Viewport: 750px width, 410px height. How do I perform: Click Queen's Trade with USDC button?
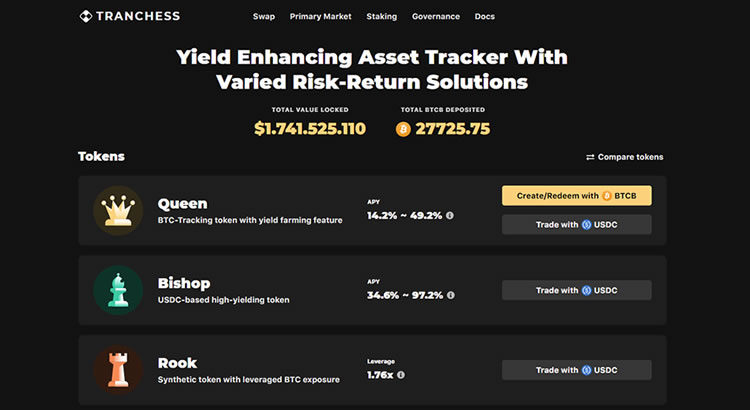(x=576, y=225)
